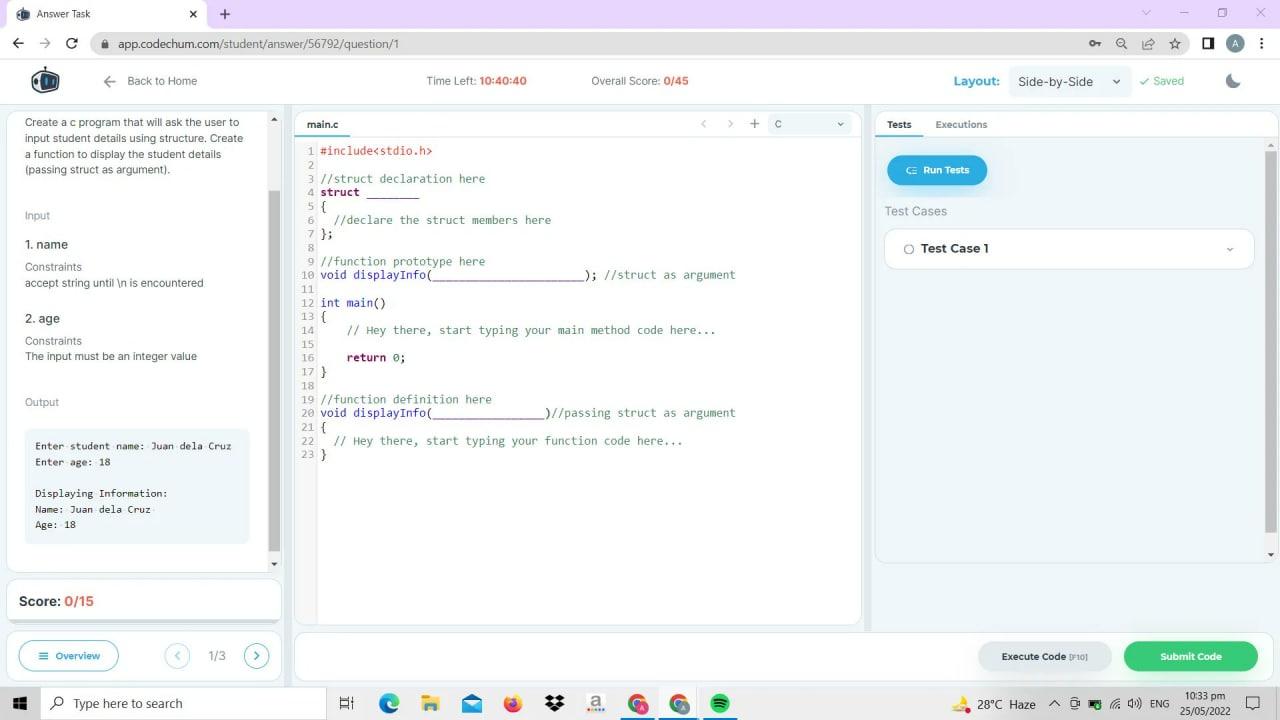The width and height of the screenshot is (1280, 720).
Task: Click the CodeChum logo icon
Action: (x=45, y=81)
